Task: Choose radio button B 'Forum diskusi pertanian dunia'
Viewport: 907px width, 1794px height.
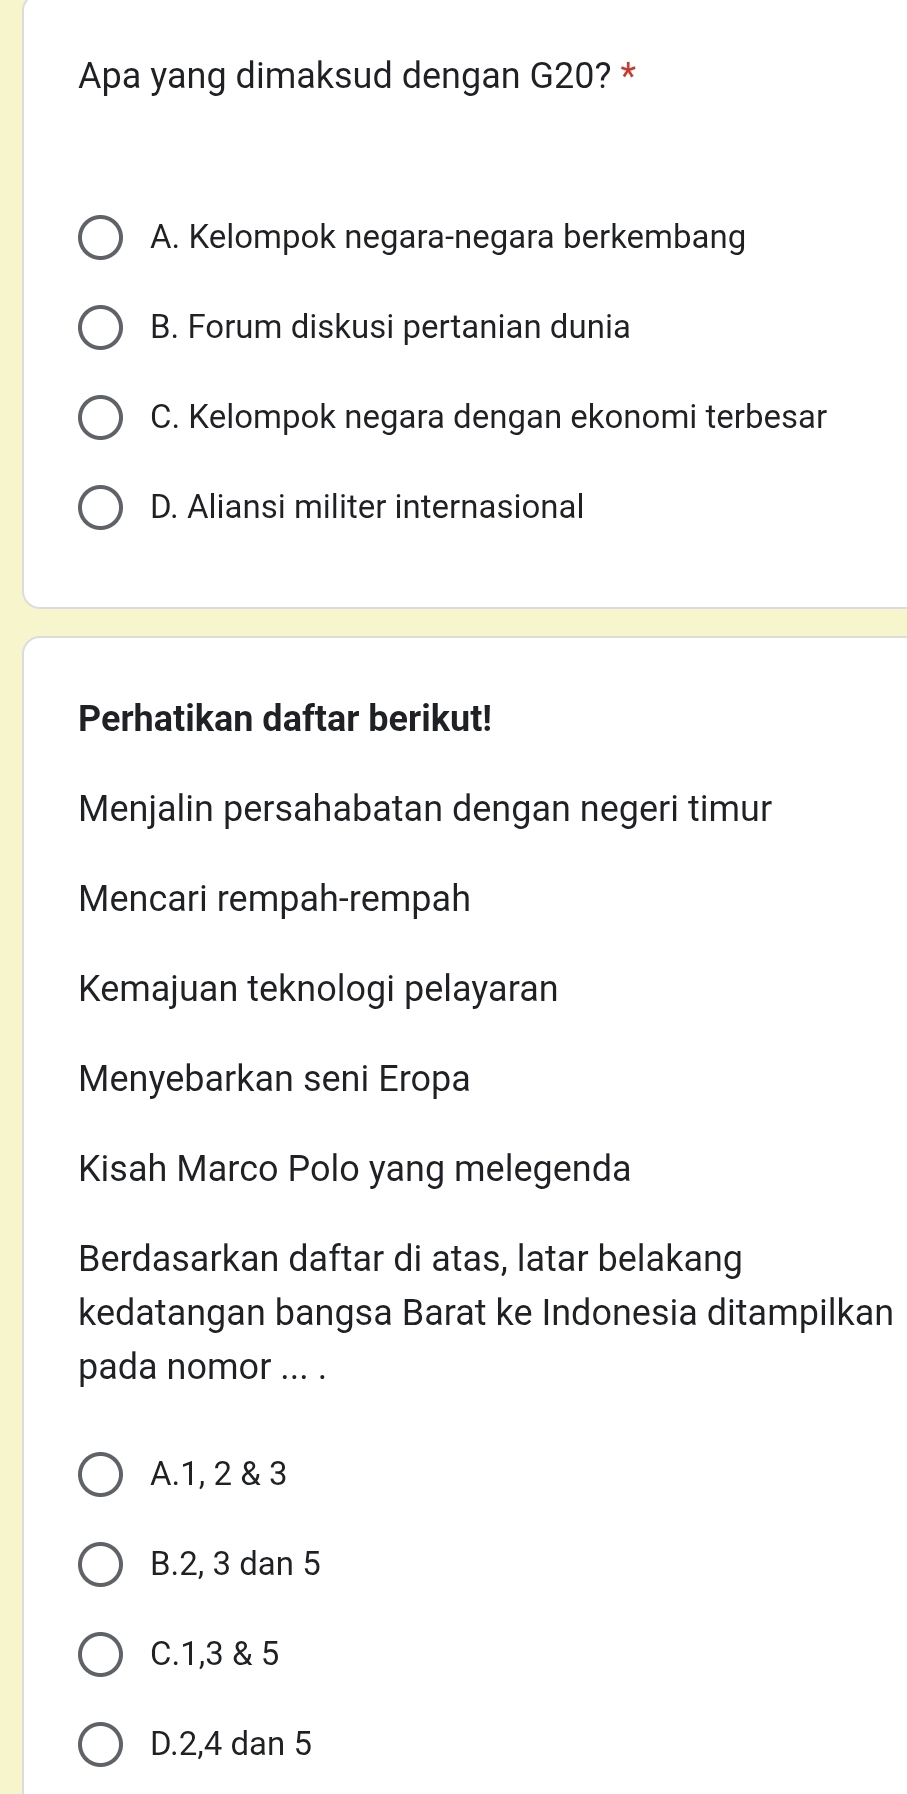Action: tap(101, 328)
